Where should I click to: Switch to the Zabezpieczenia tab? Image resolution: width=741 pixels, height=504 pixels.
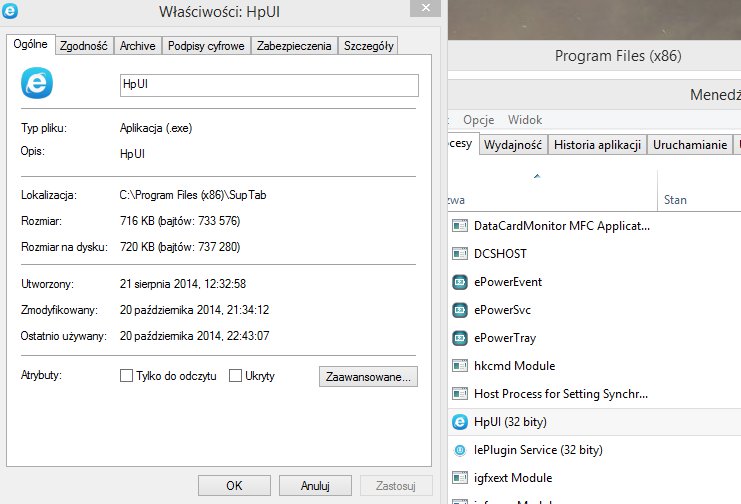click(294, 46)
